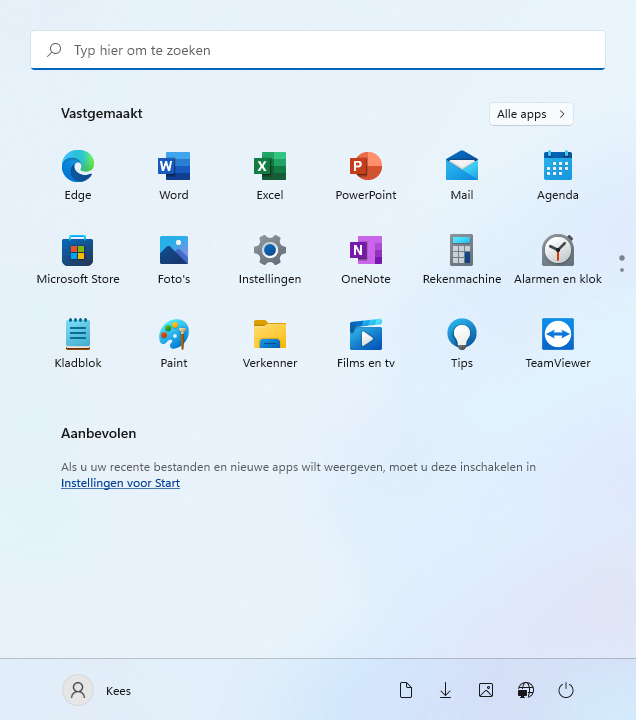636x720 pixels.
Task: Go to the next pinned apps page dot
Action: click(x=622, y=270)
